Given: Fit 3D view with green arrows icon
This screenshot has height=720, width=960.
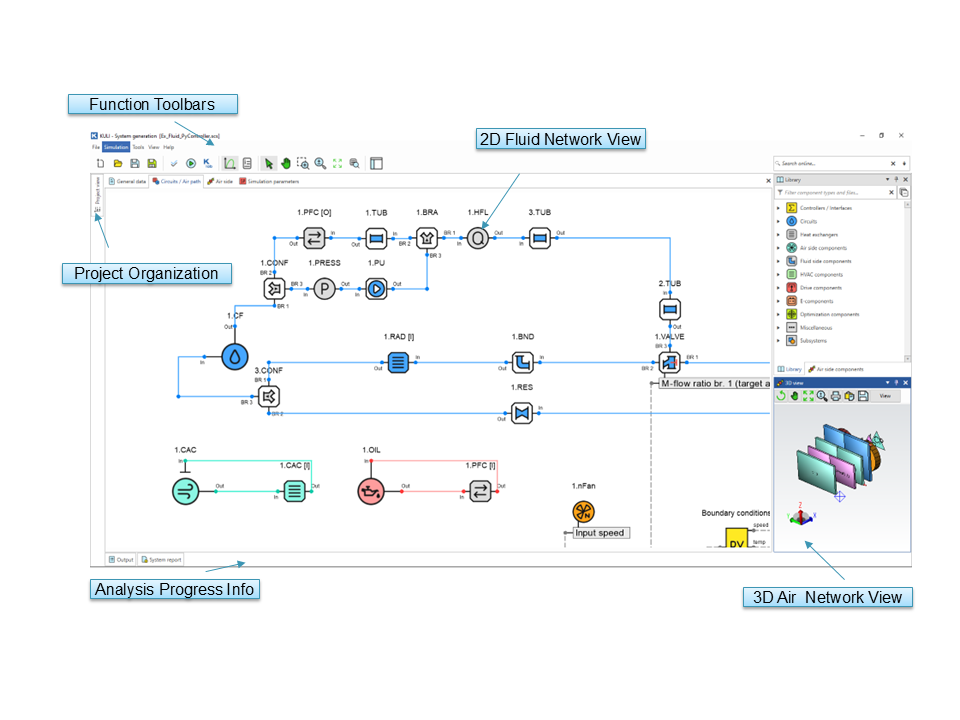Looking at the screenshot, I should pyautogui.click(x=808, y=396).
